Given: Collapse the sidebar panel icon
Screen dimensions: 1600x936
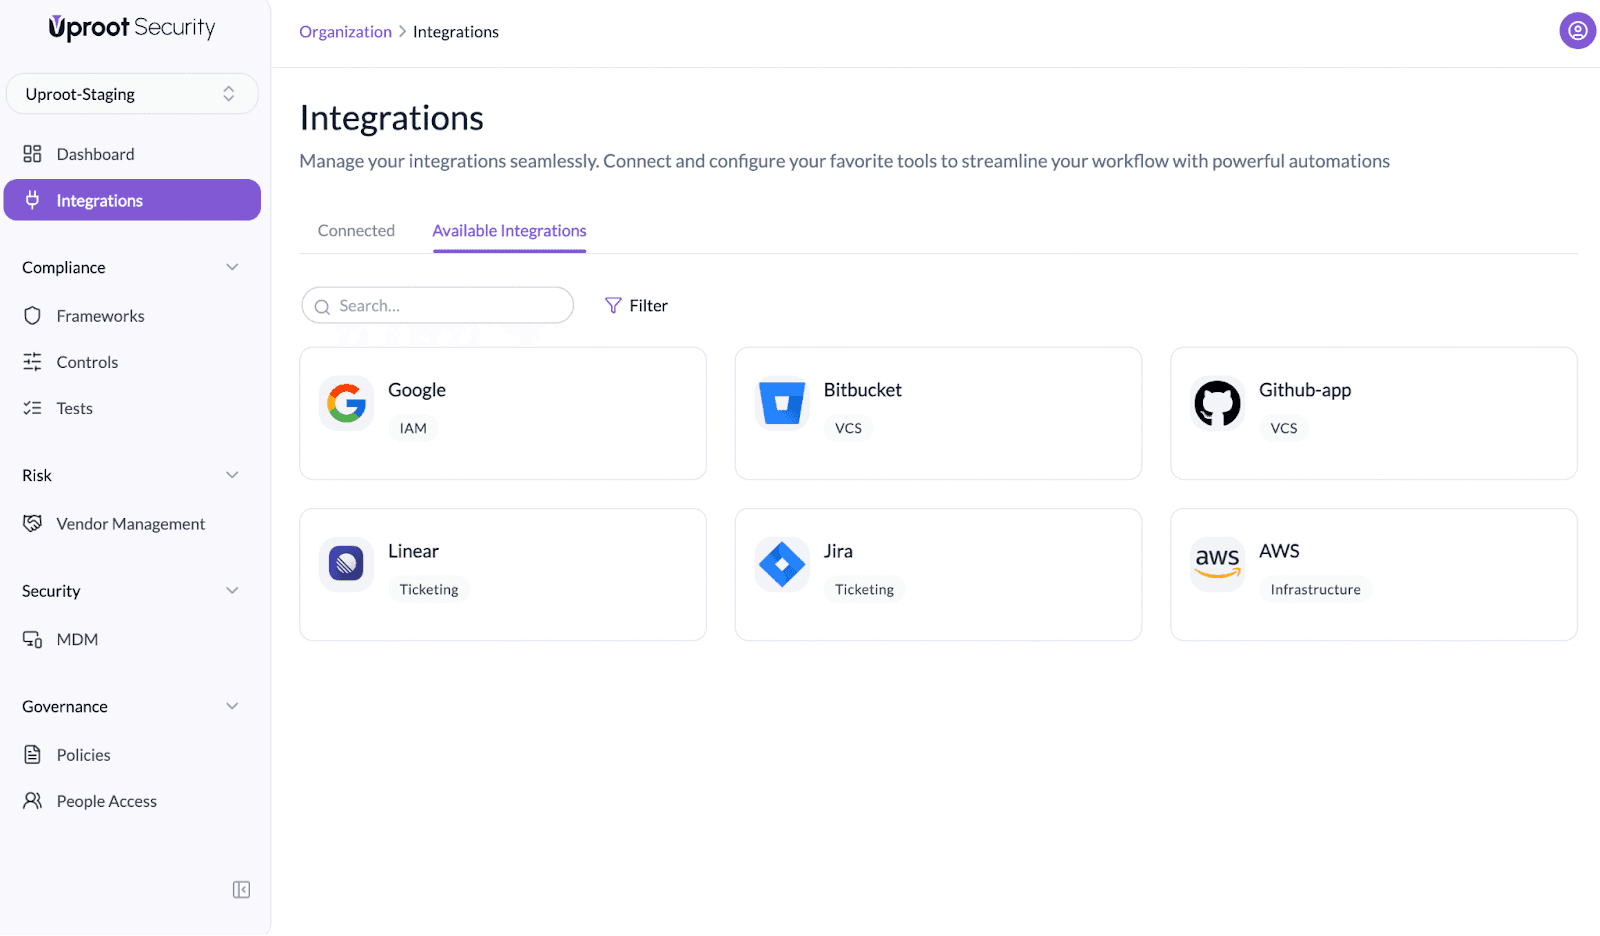Looking at the screenshot, I should point(241,890).
